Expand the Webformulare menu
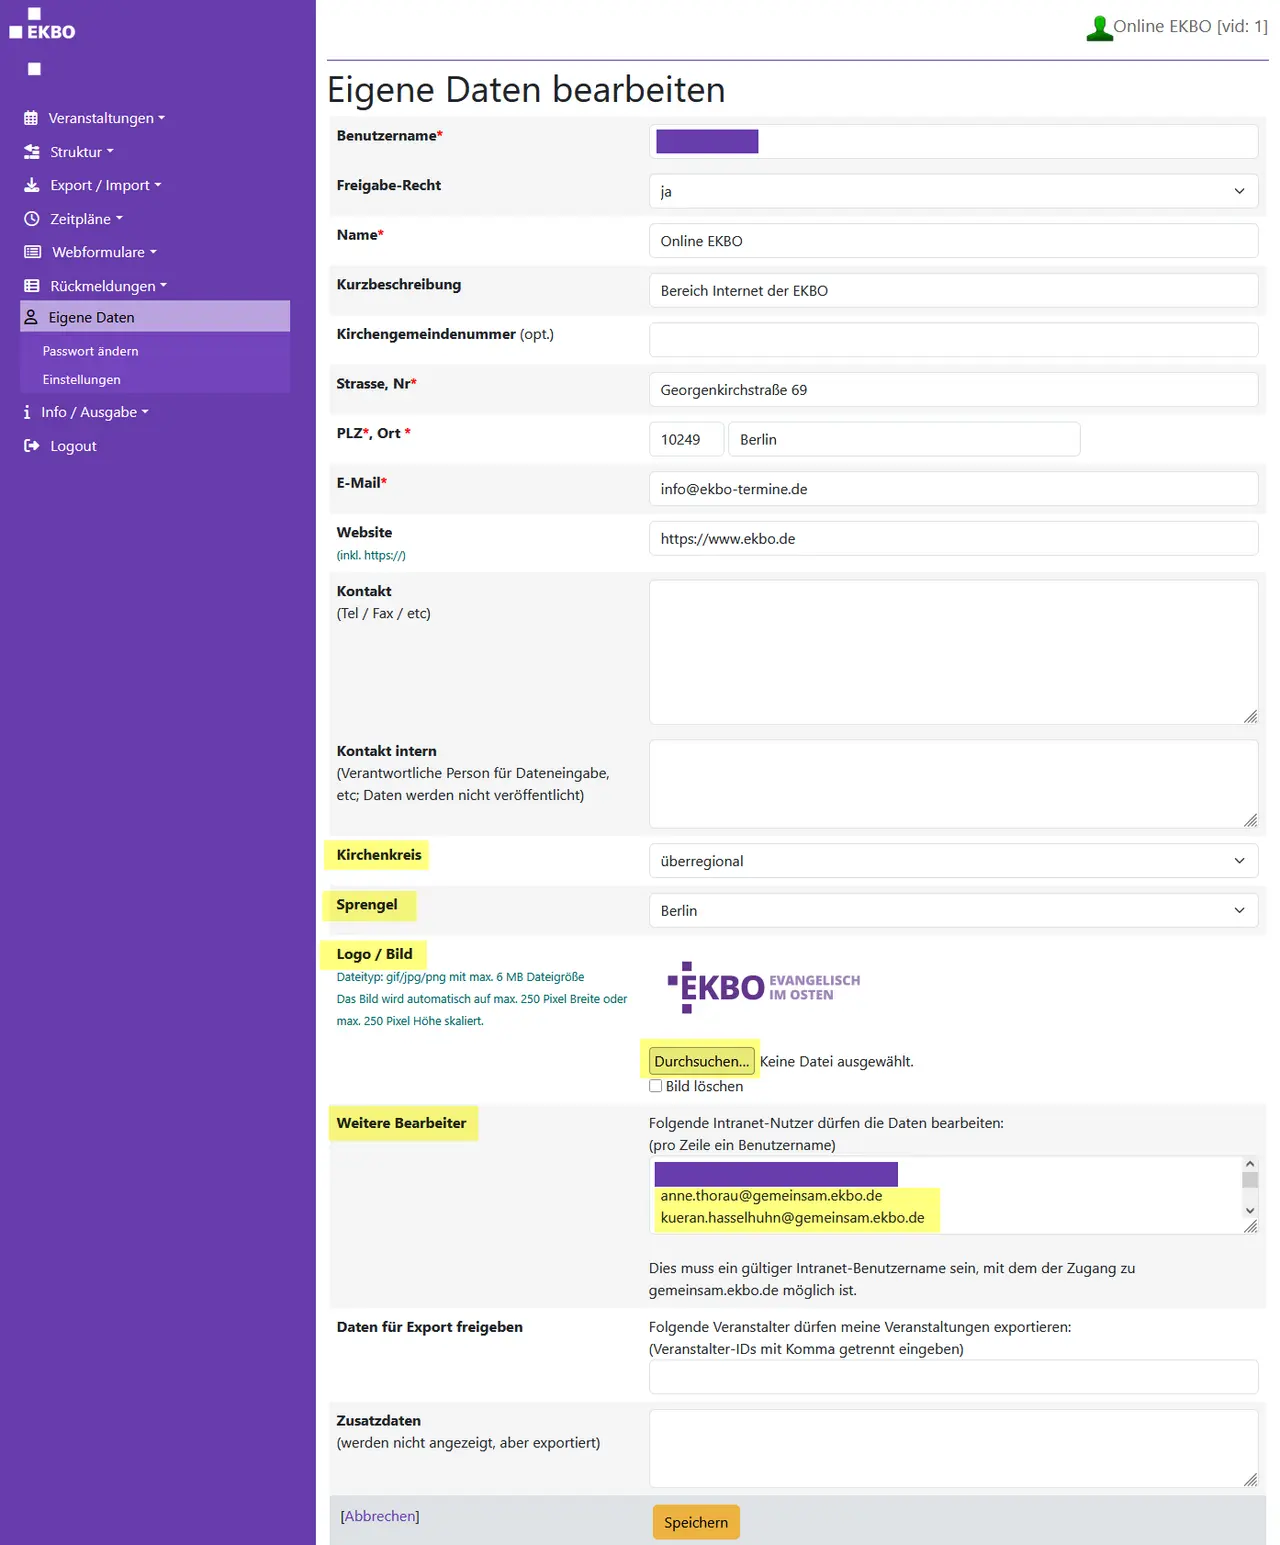This screenshot has height=1545, width=1280. coord(105,252)
